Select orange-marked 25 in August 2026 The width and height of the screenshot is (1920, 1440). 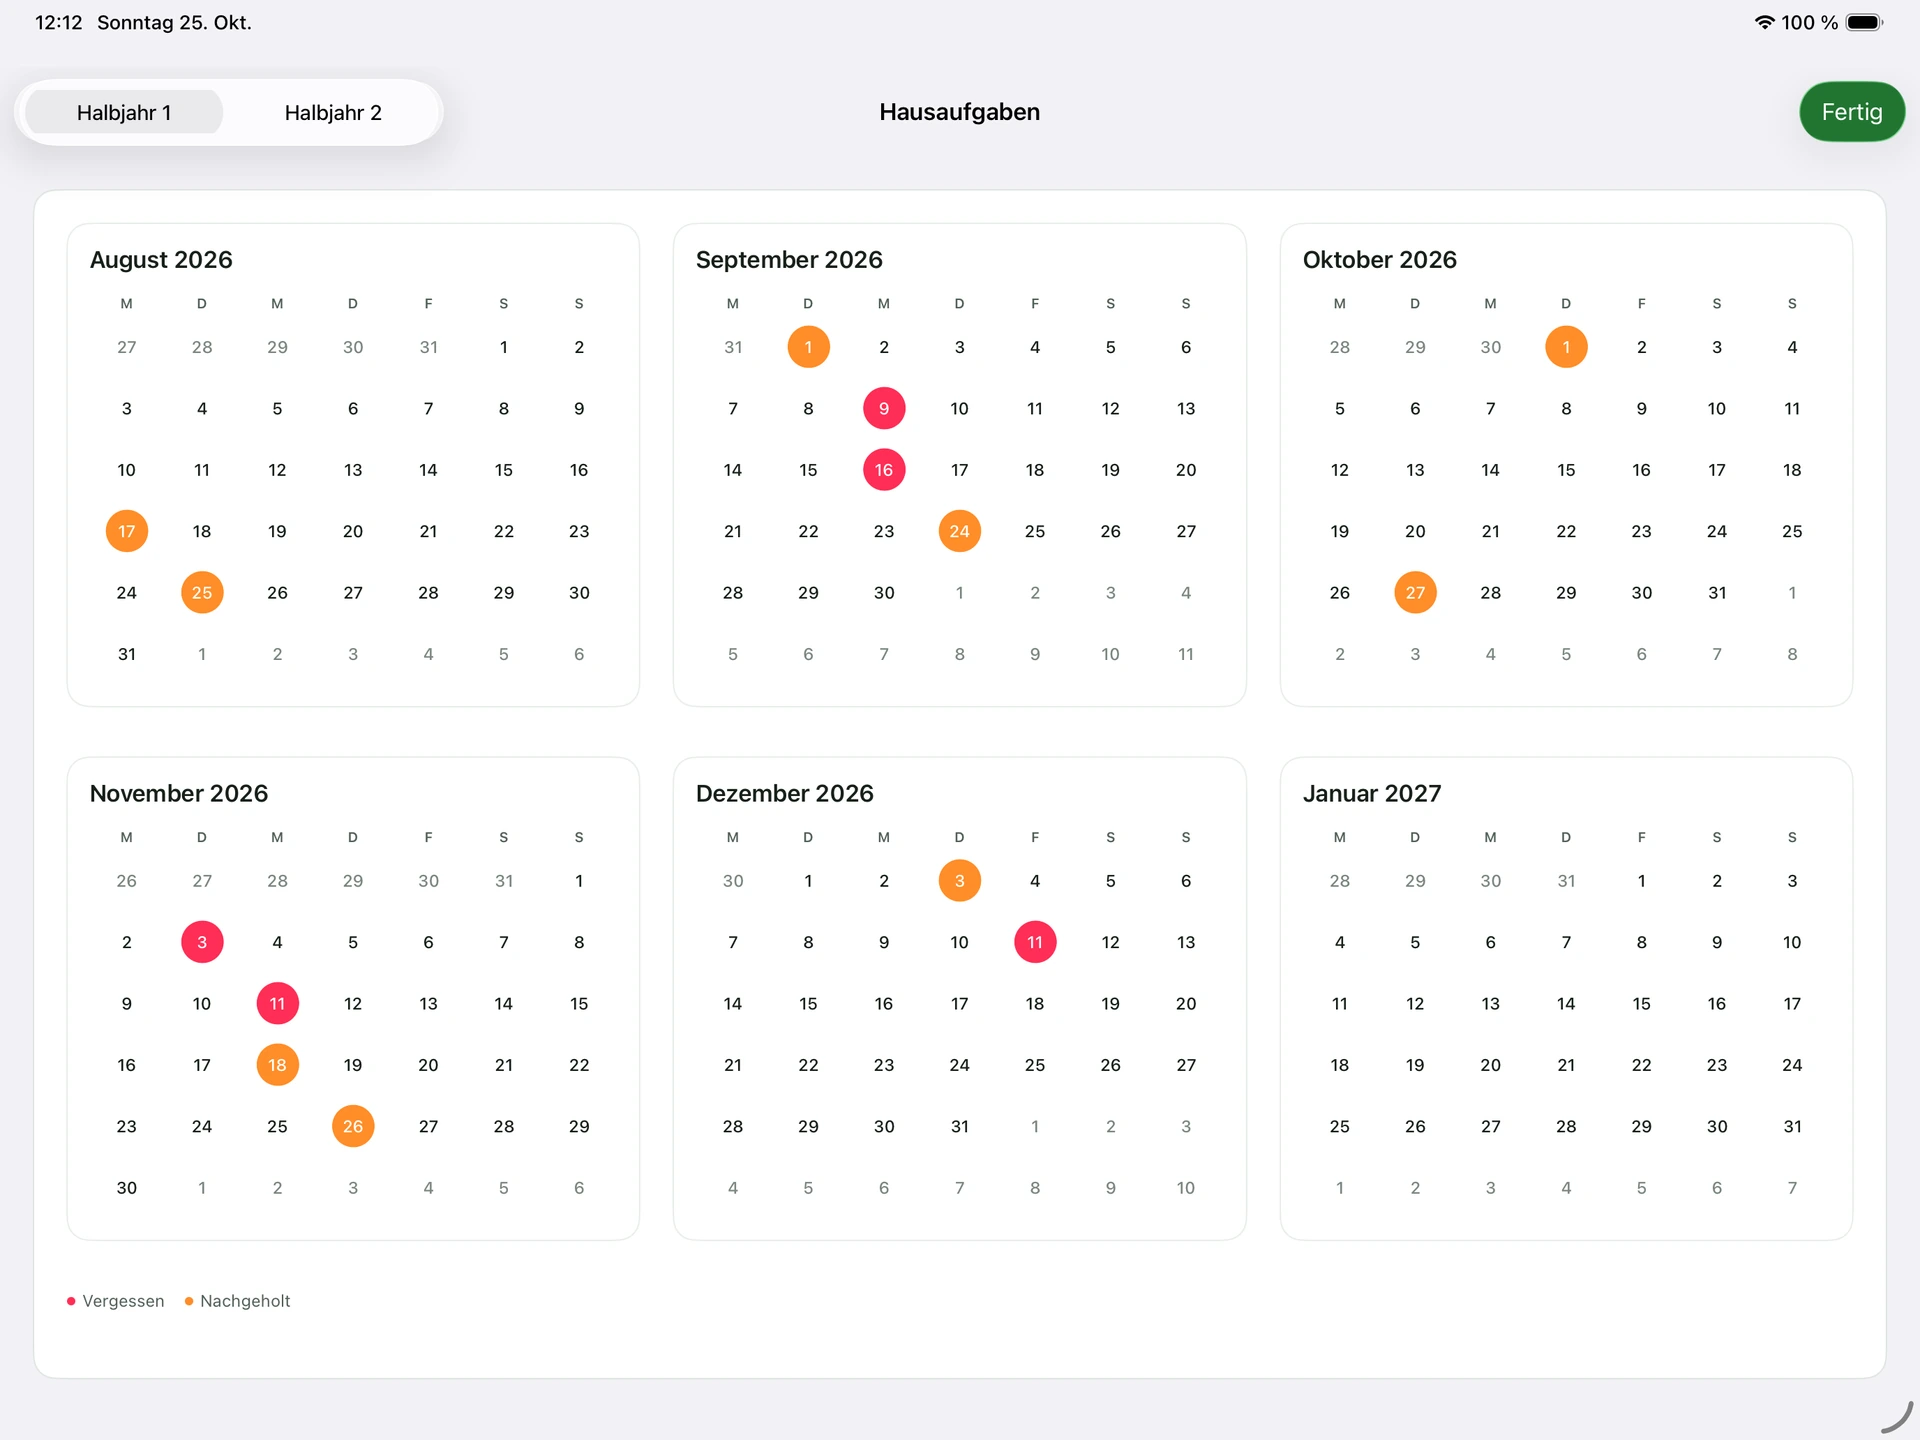[202, 593]
